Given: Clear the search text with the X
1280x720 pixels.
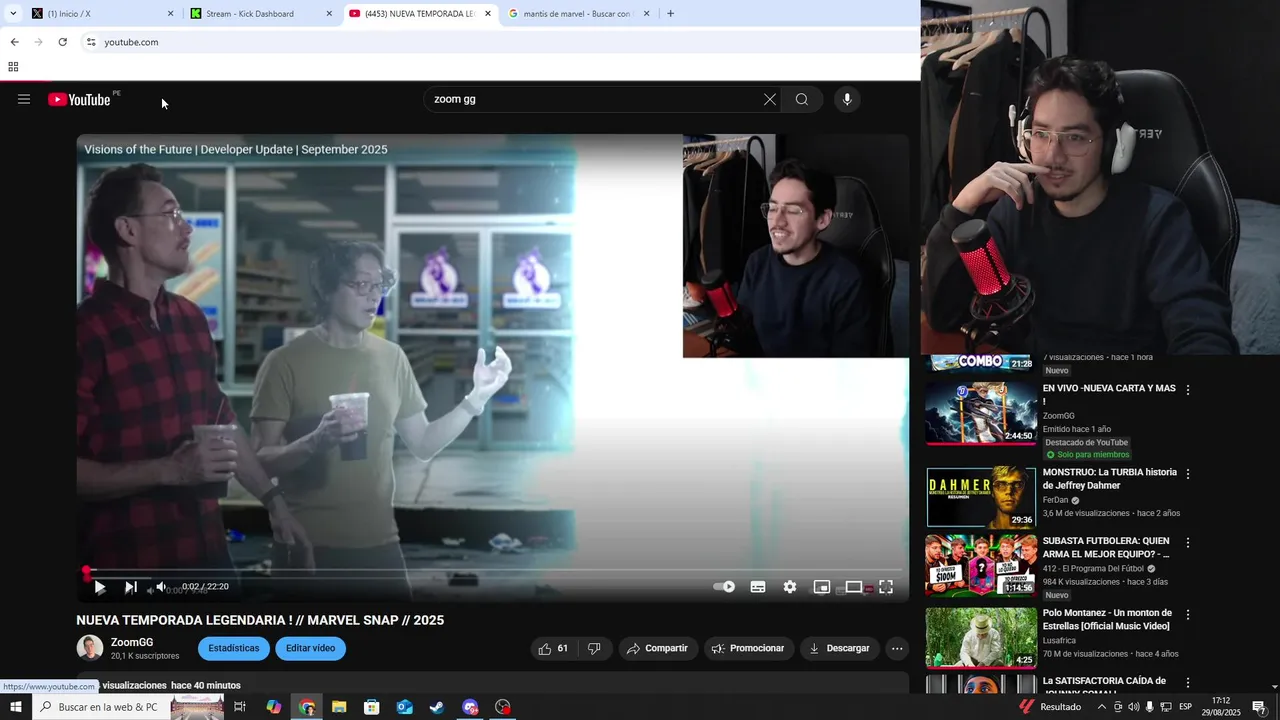Looking at the screenshot, I should point(769,99).
